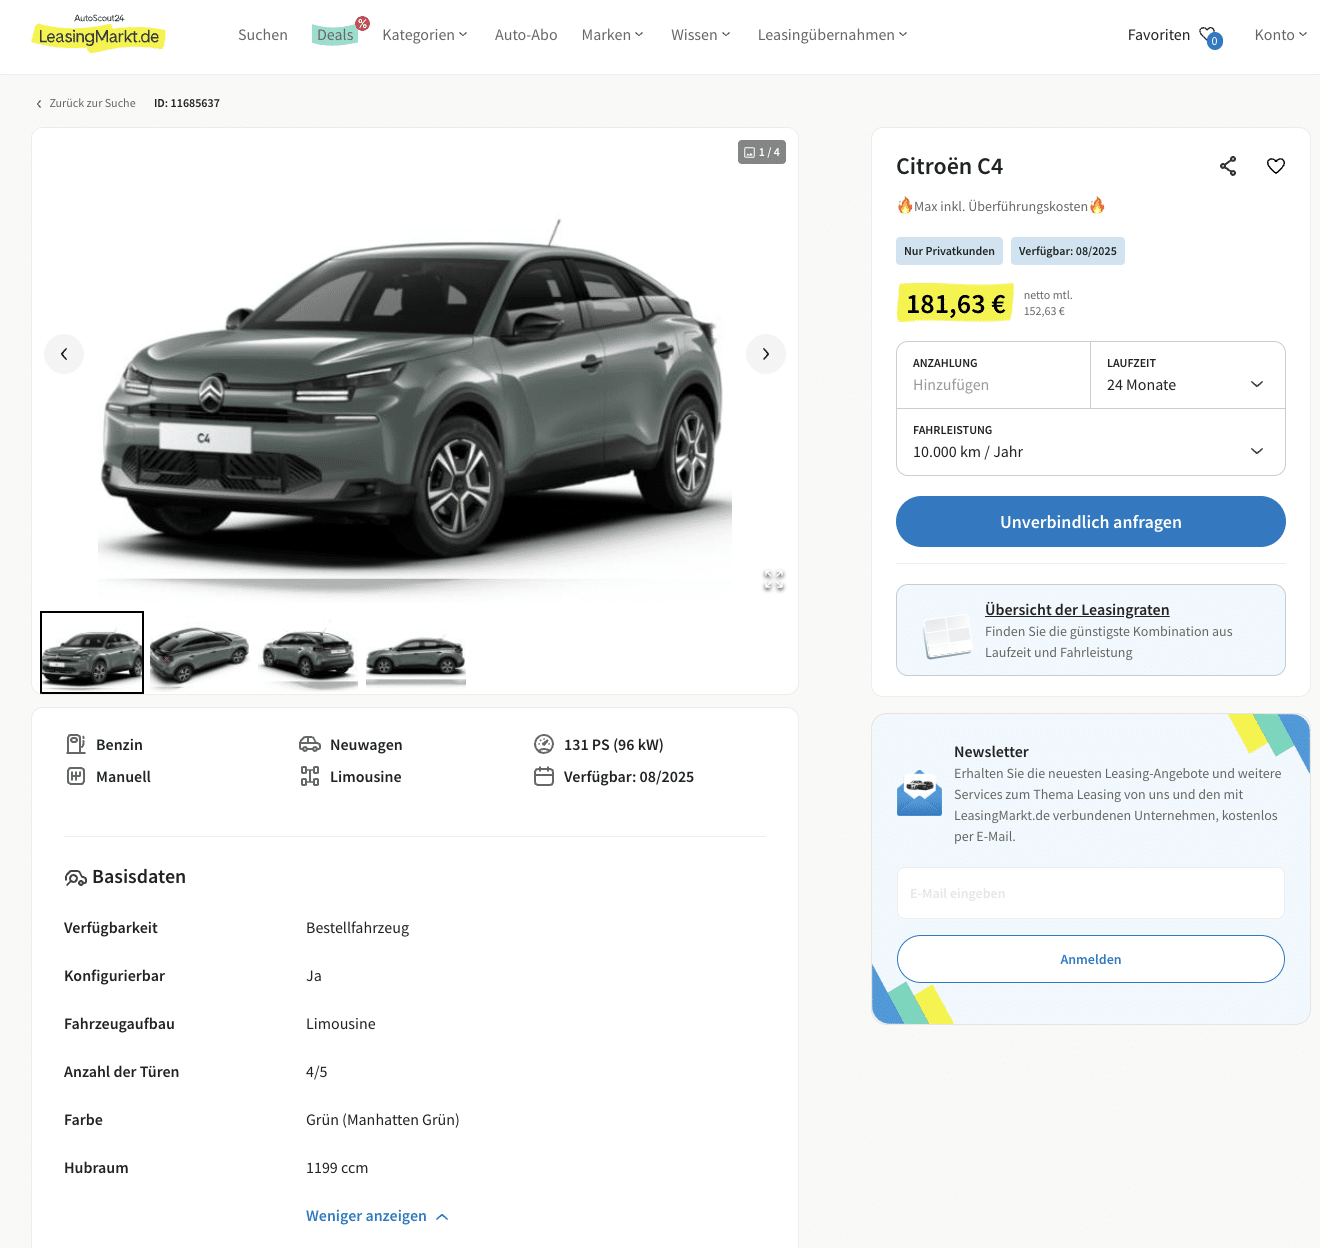The height and width of the screenshot is (1248, 1320).
Task: Click the Benzin fuel pump icon
Action: coord(76,744)
